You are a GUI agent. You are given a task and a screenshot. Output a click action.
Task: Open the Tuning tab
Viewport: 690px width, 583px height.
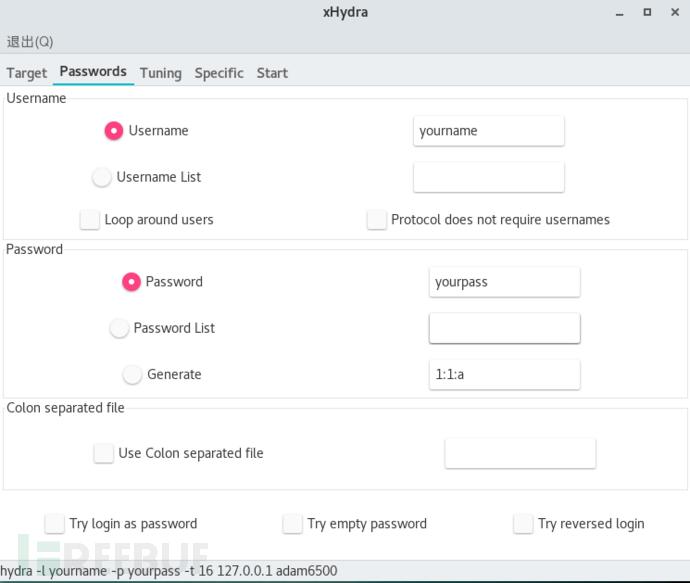coord(161,73)
